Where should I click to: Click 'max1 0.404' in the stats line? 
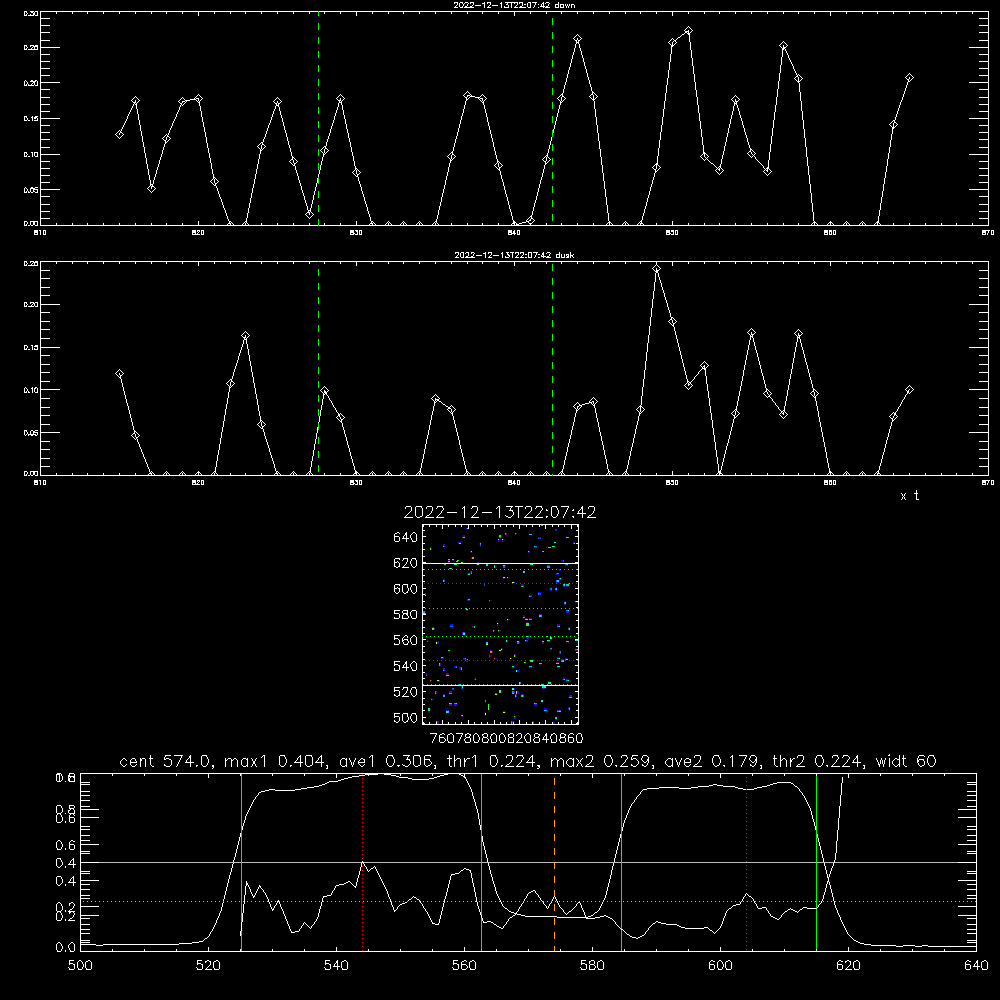(x=277, y=761)
